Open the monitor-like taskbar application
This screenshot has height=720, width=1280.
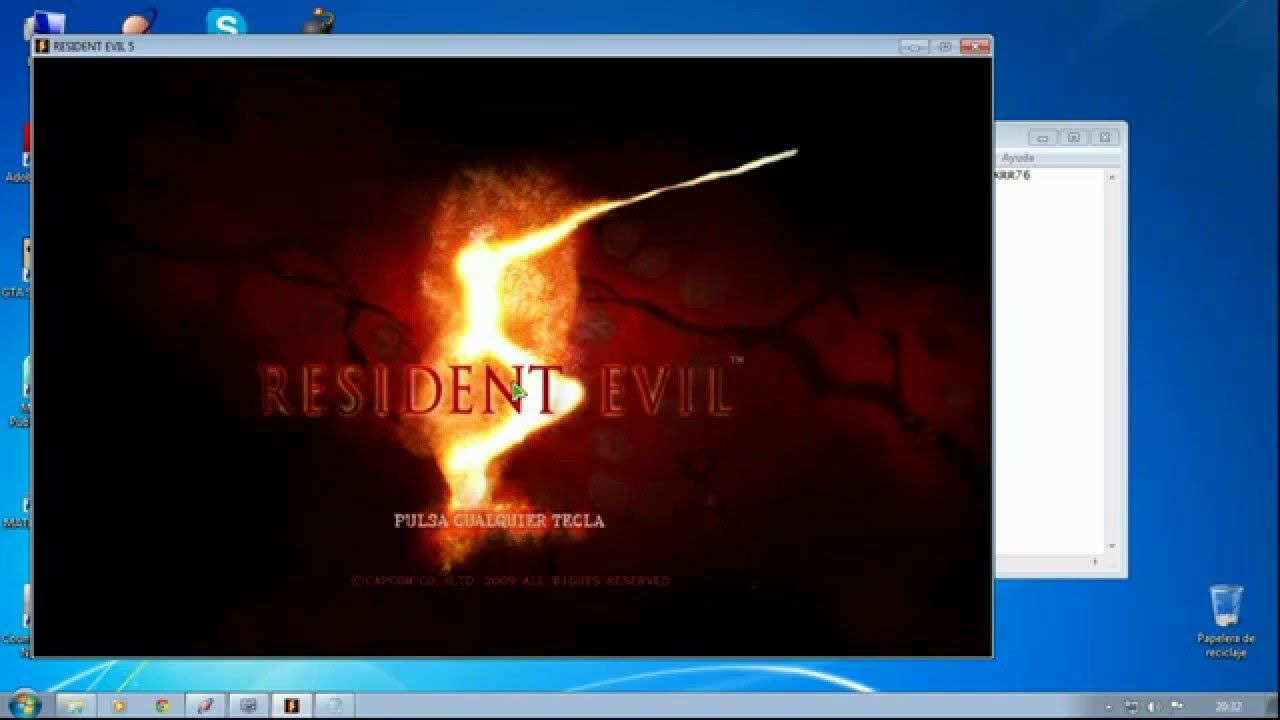(248, 705)
